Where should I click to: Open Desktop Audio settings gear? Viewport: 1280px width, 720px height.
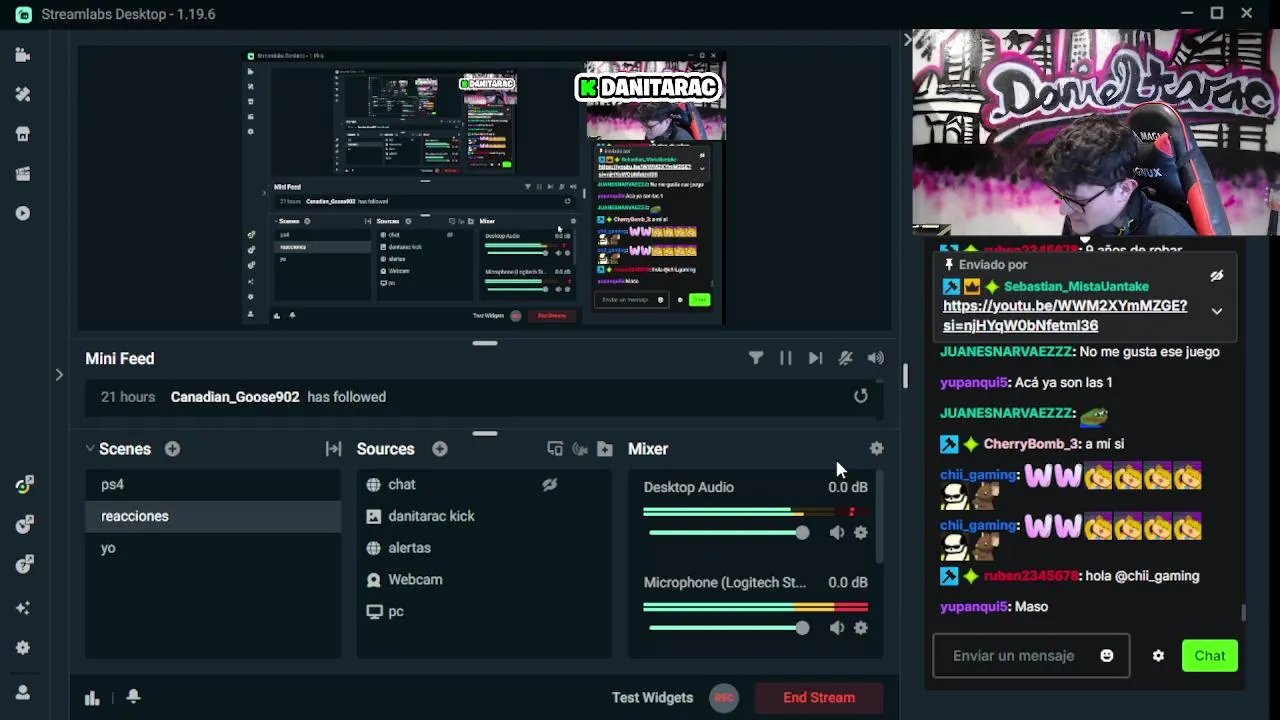point(861,533)
